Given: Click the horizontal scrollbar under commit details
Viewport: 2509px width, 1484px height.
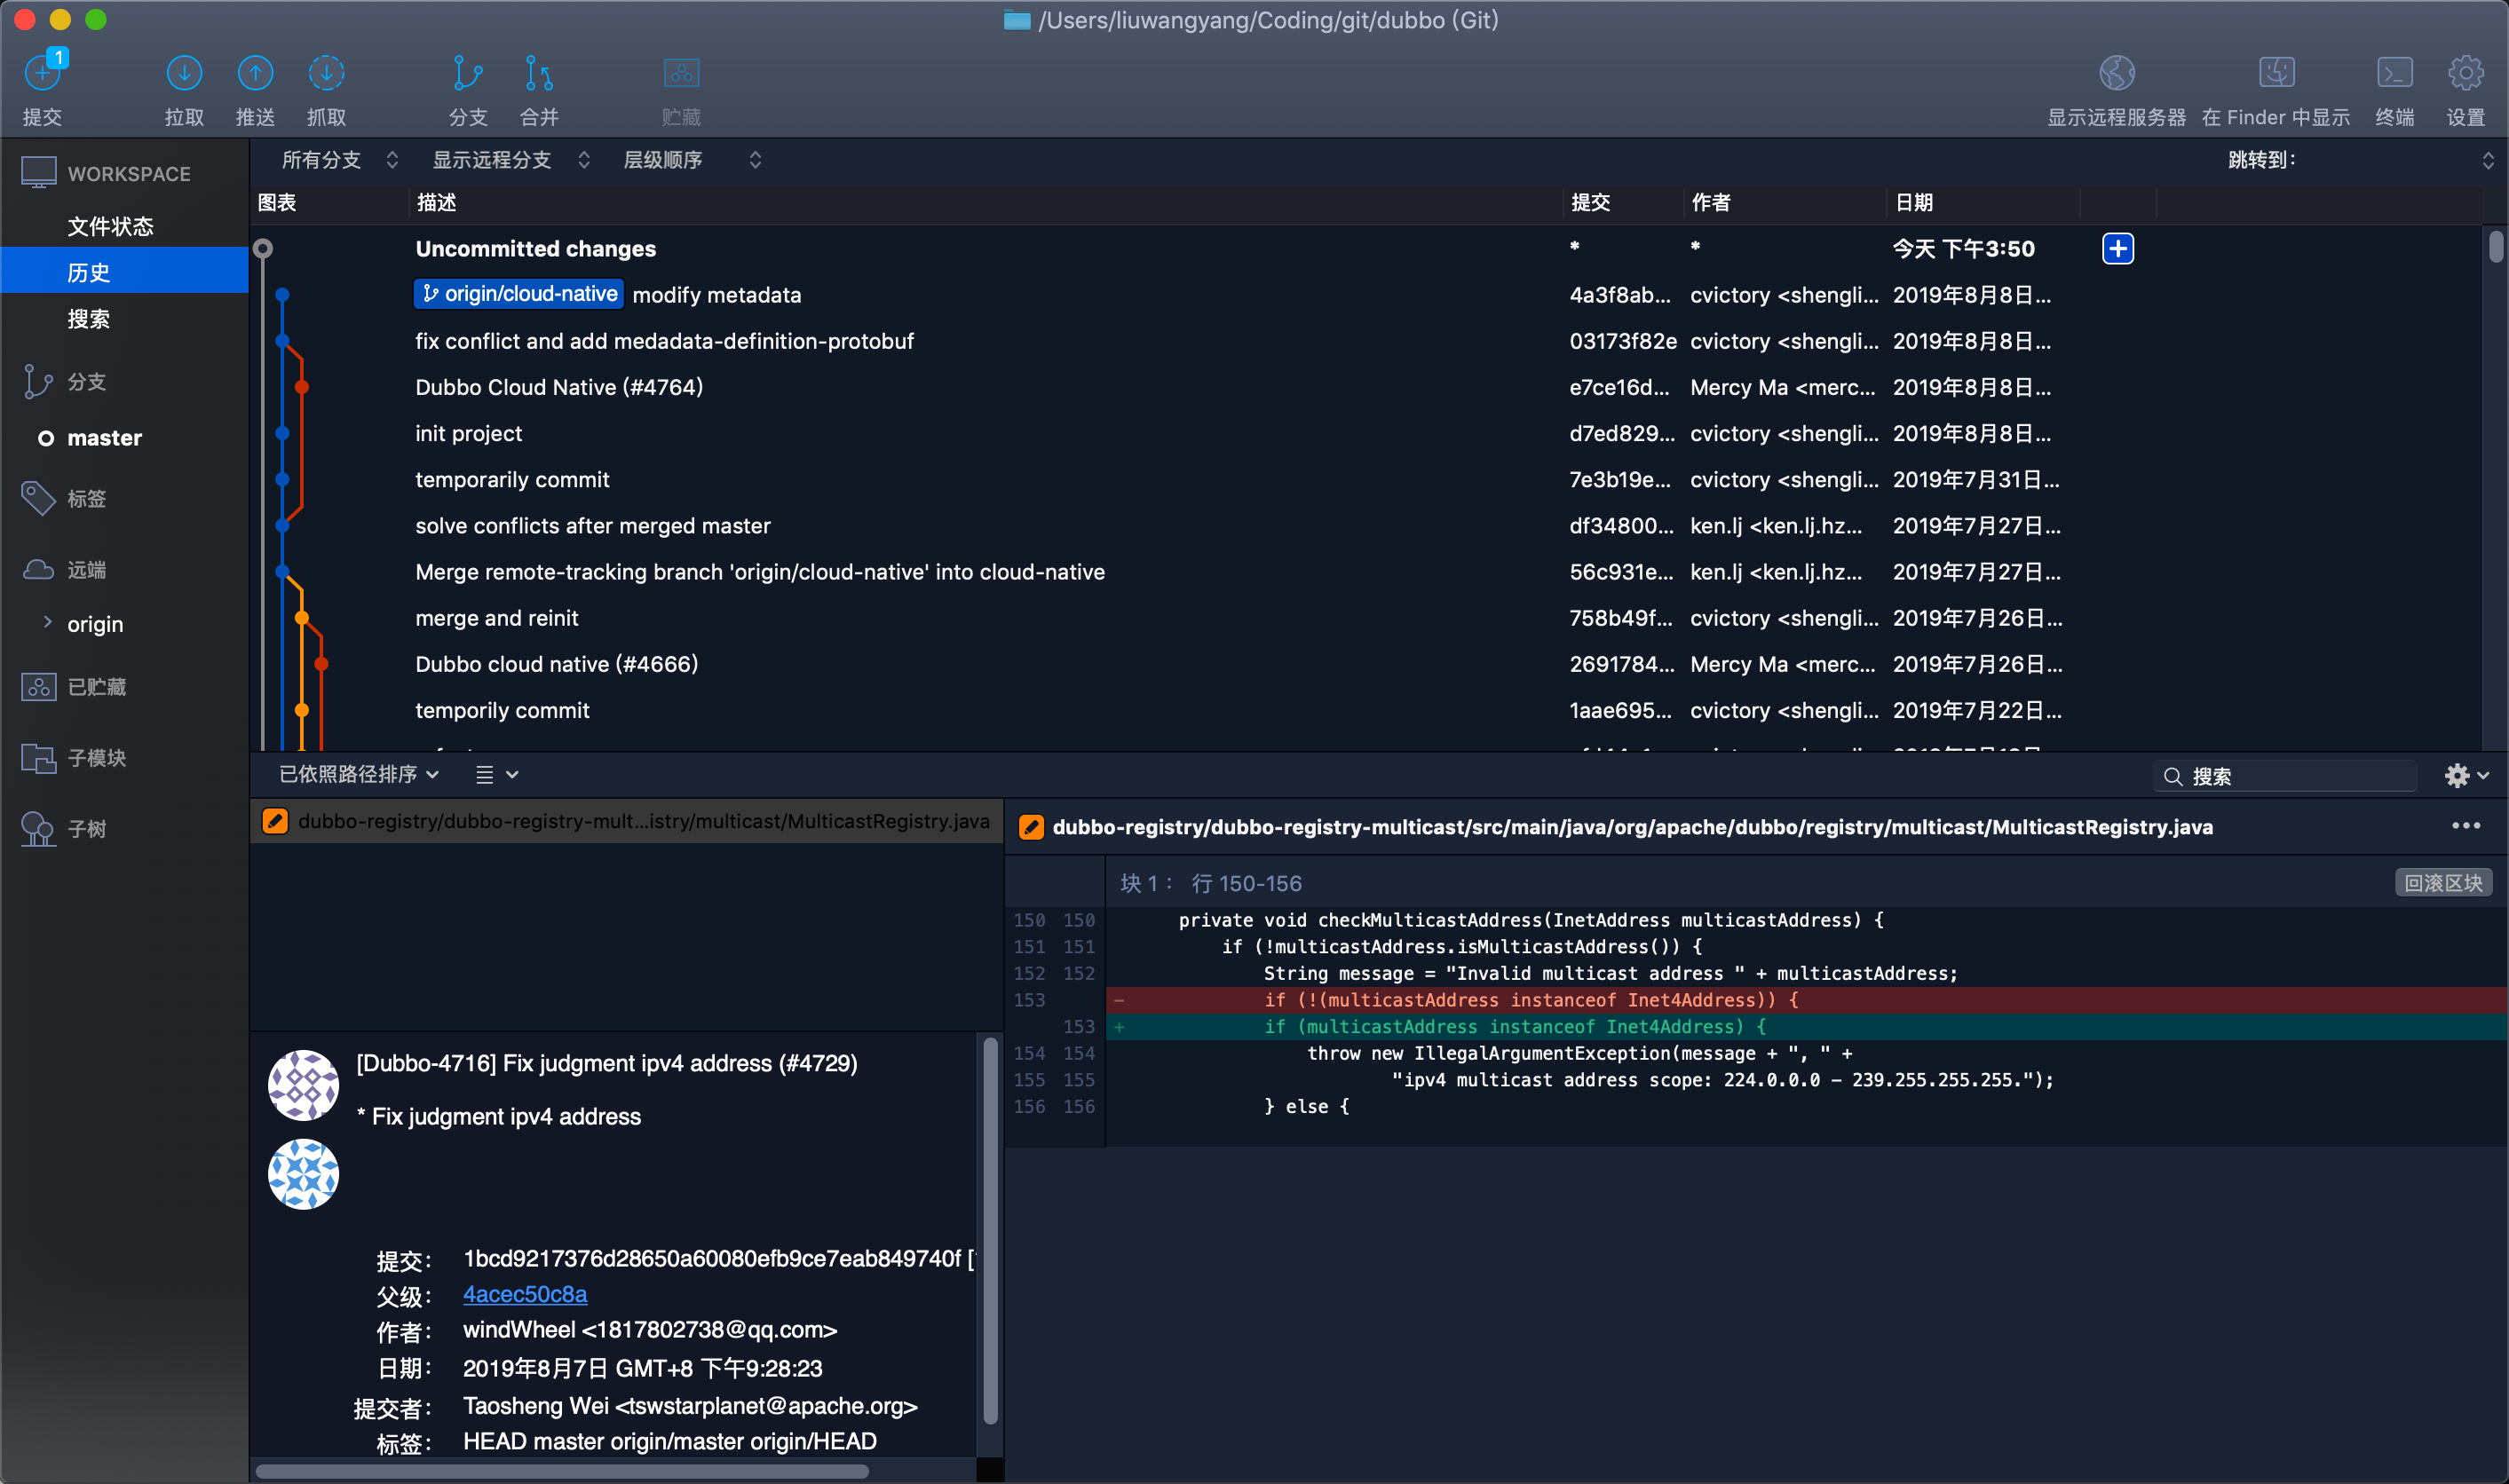Looking at the screenshot, I should coord(560,1471).
